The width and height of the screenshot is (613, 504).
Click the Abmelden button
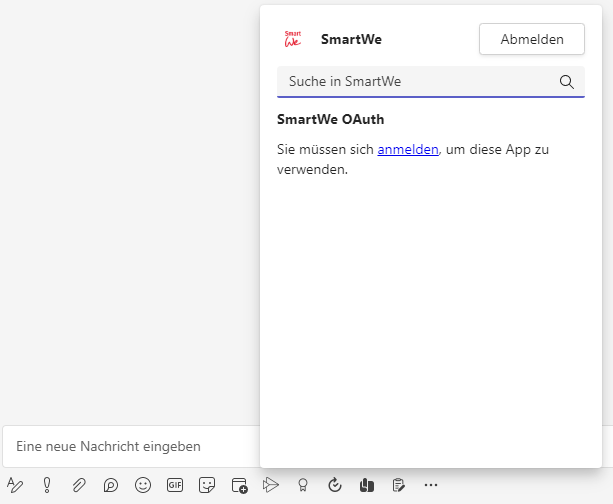[x=531, y=40]
